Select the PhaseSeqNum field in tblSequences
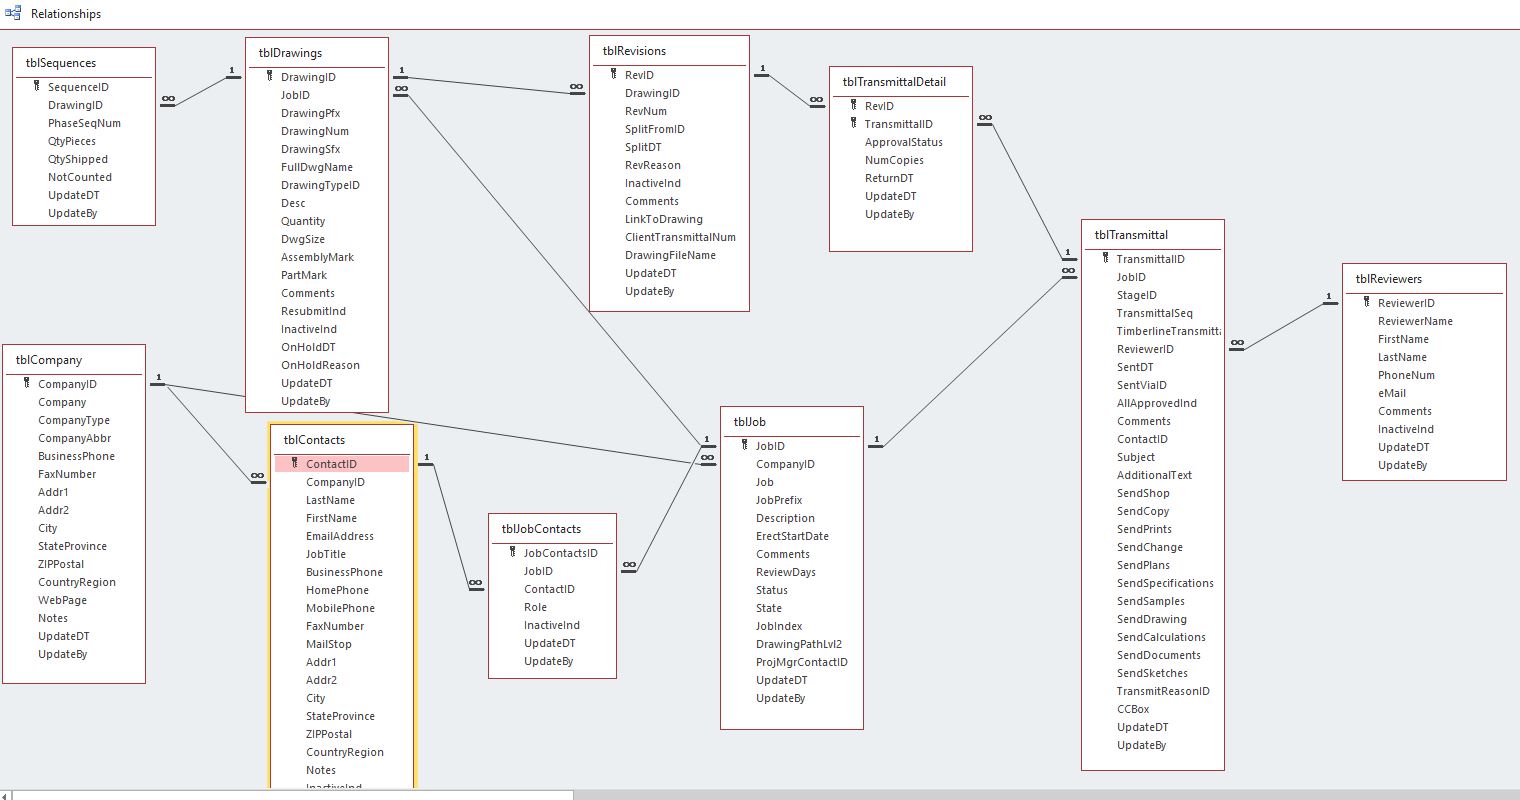This screenshot has height=800, width=1520. (84, 123)
